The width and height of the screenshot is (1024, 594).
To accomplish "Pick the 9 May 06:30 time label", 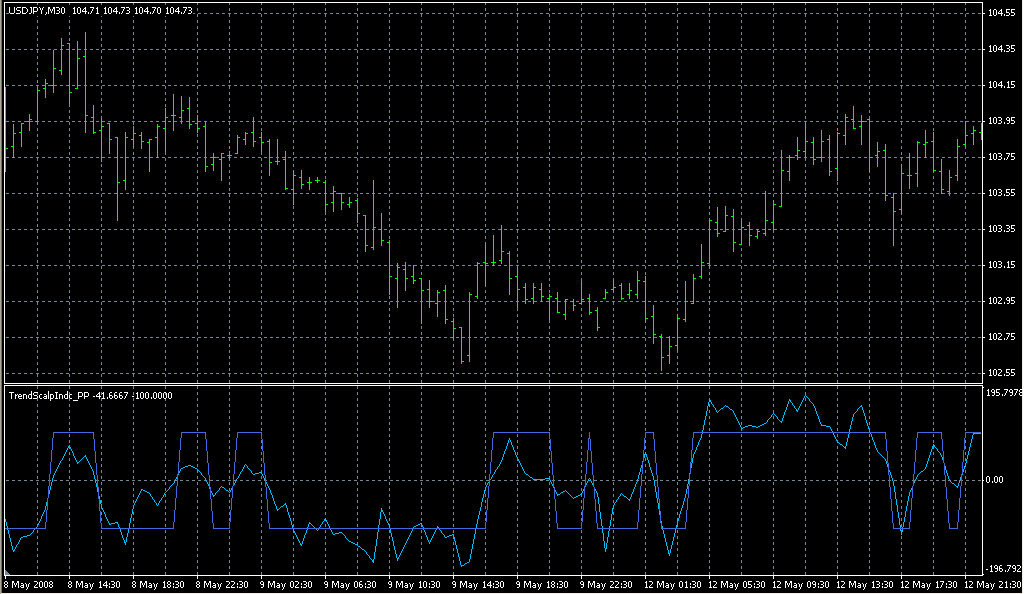I will (x=350, y=585).
